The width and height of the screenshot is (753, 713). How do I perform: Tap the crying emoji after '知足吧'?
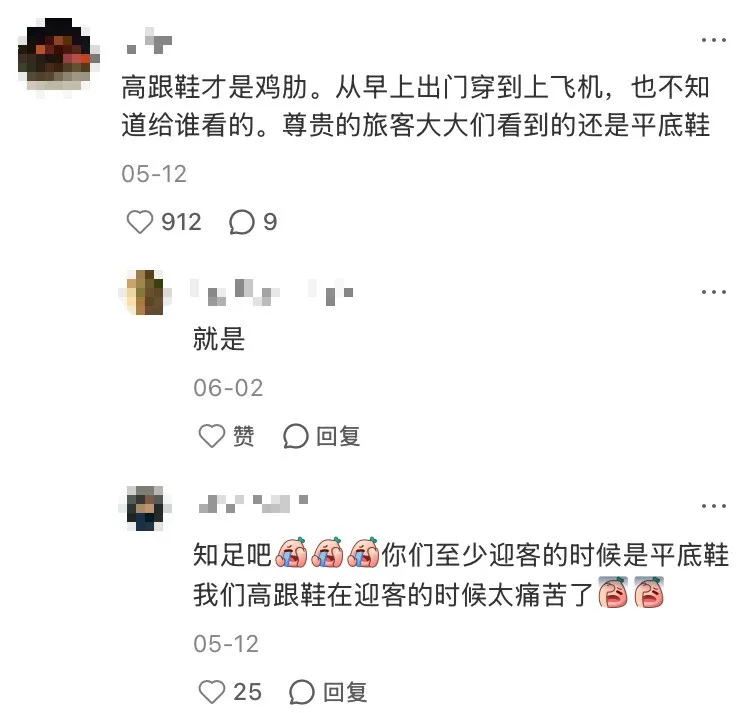(x=291, y=553)
